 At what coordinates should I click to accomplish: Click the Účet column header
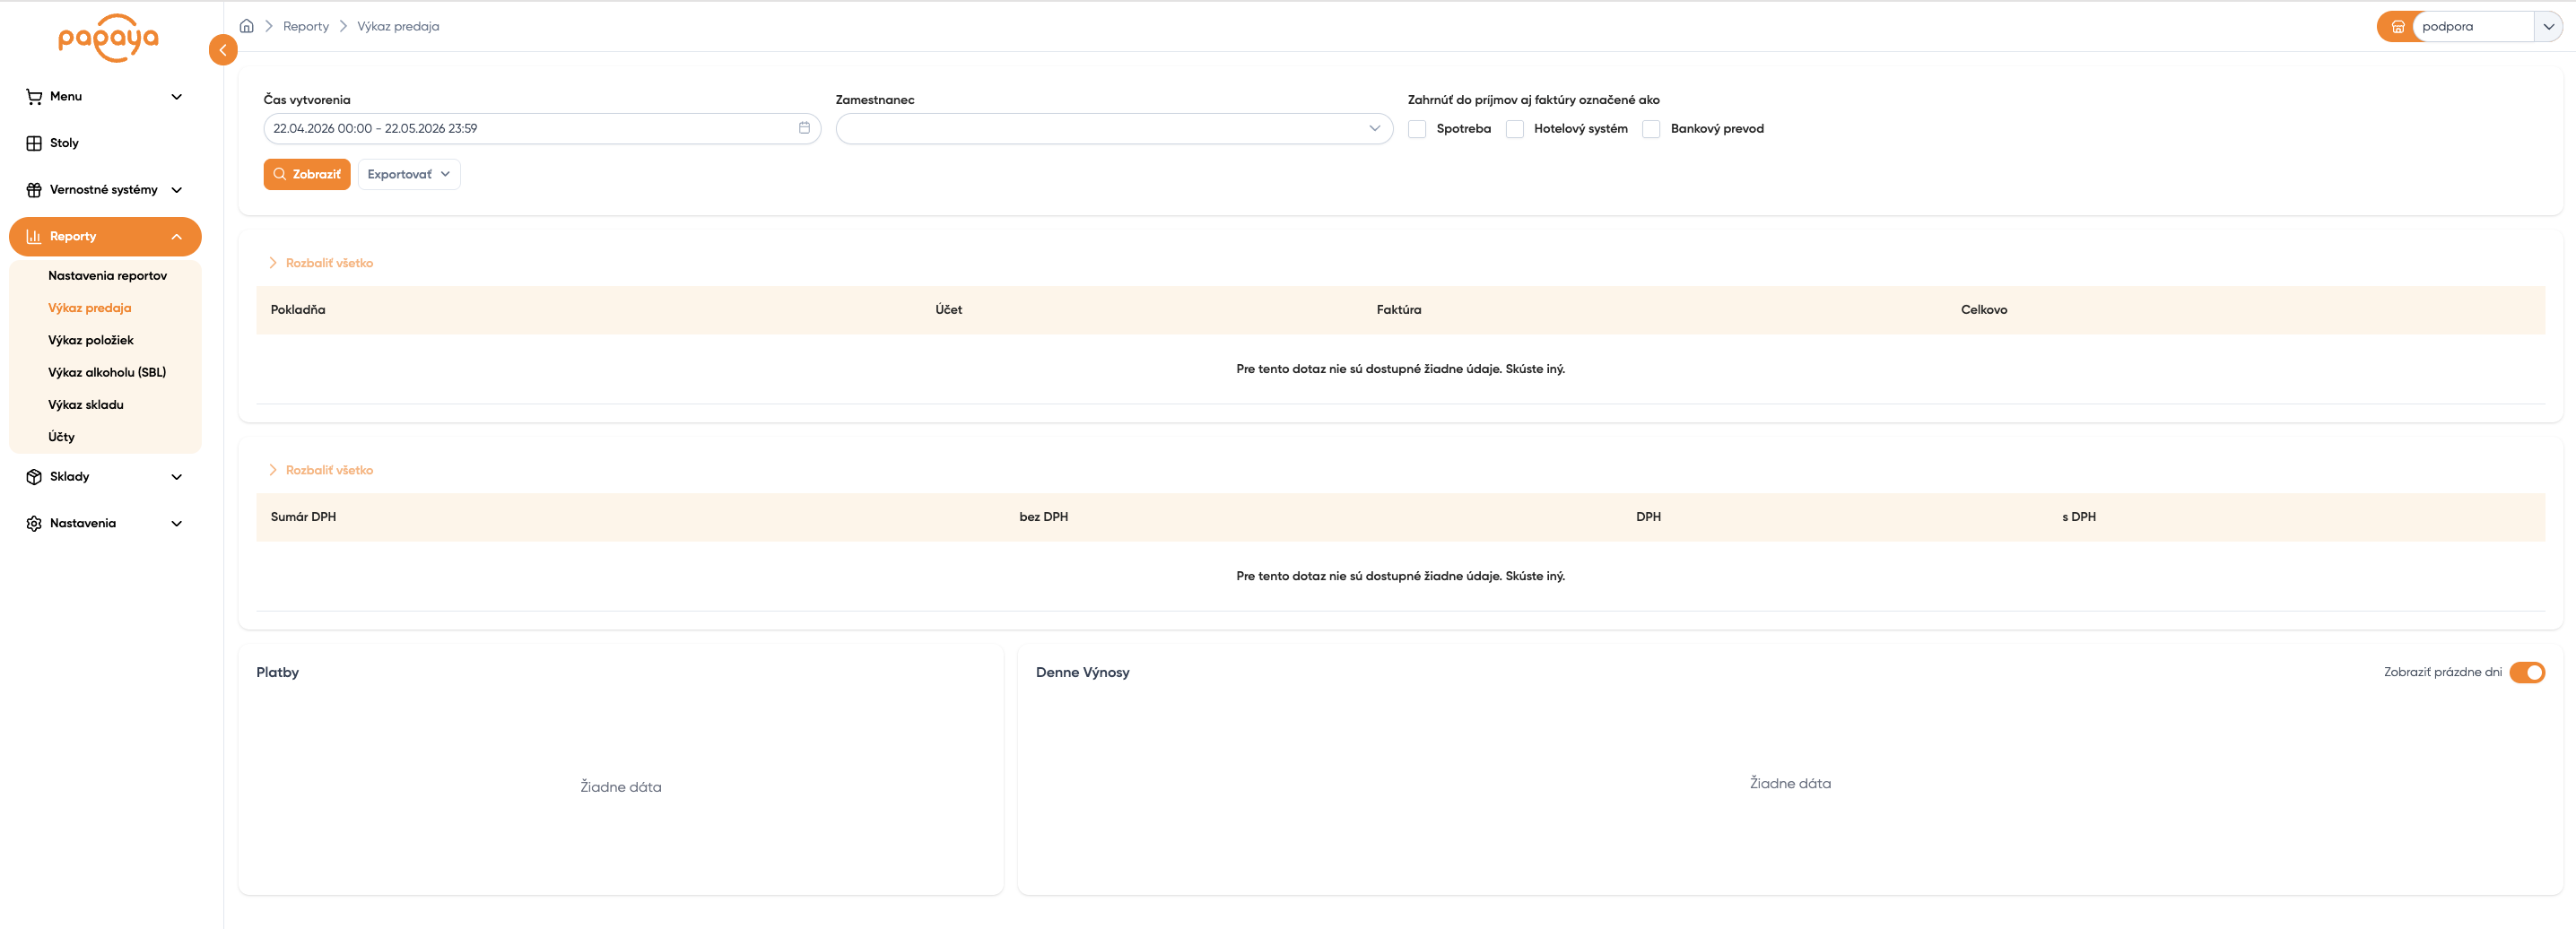pos(949,310)
